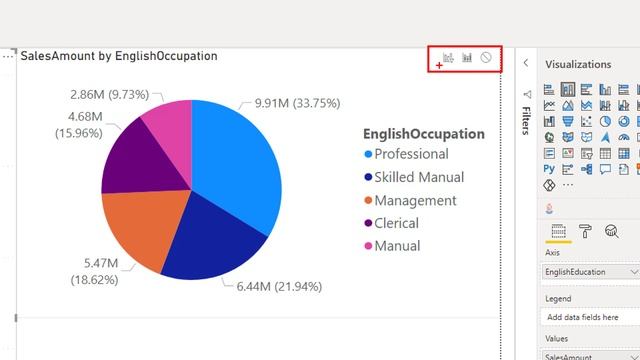The width and height of the screenshot is (640, 360).
Task: Insert the multi-row card visual
Action: tap(549, 153)
